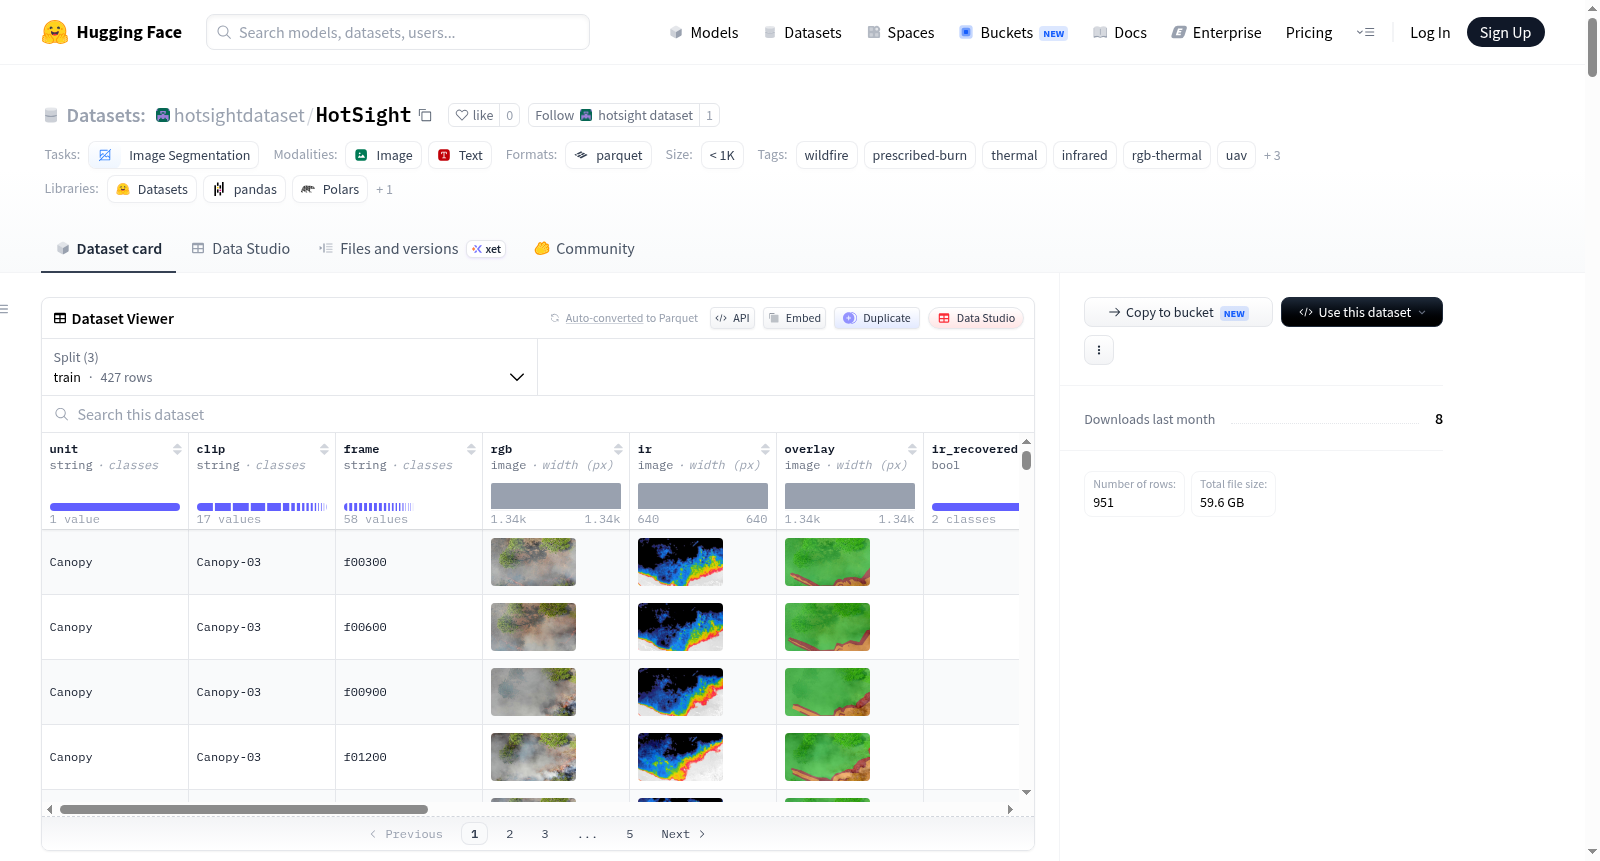Viewport: 1600px width, 861px height.
Task: Toggle the left sidebar hamburger icon
Action: click(4, 309)
